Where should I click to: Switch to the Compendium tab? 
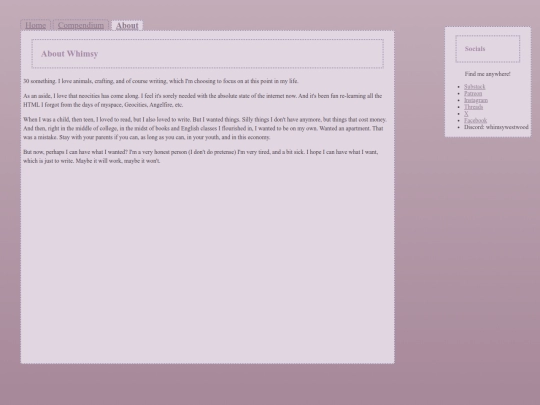pyautogui.click(x=81, y=25)
